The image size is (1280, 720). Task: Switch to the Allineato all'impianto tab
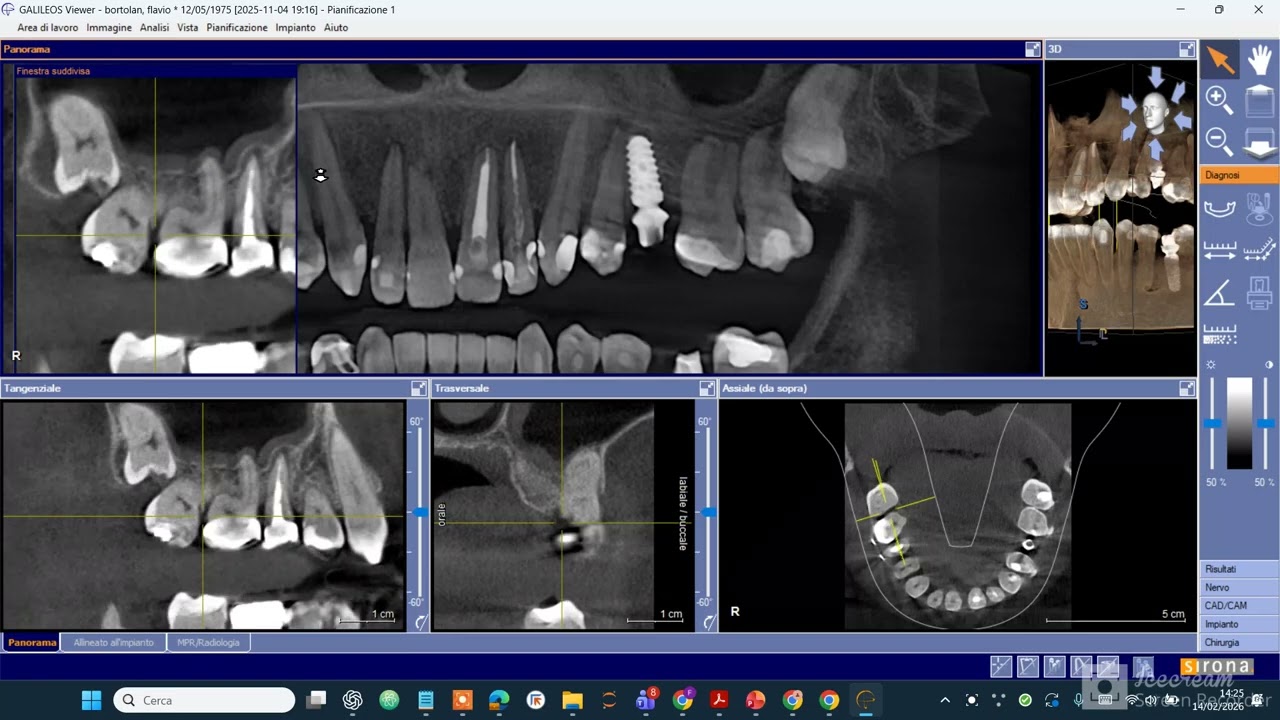point(114,642)
